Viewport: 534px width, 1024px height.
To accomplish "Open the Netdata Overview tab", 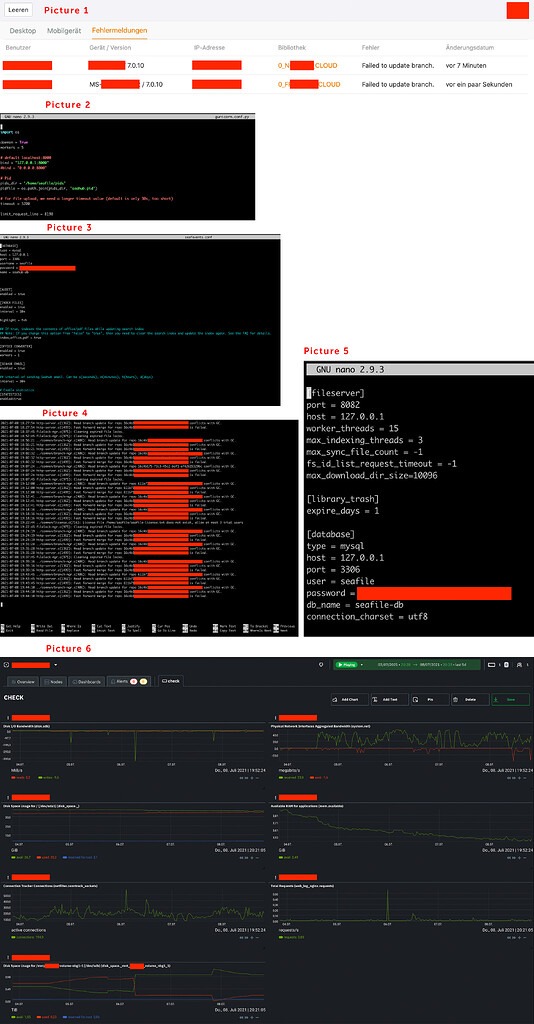I will (22, 681).
